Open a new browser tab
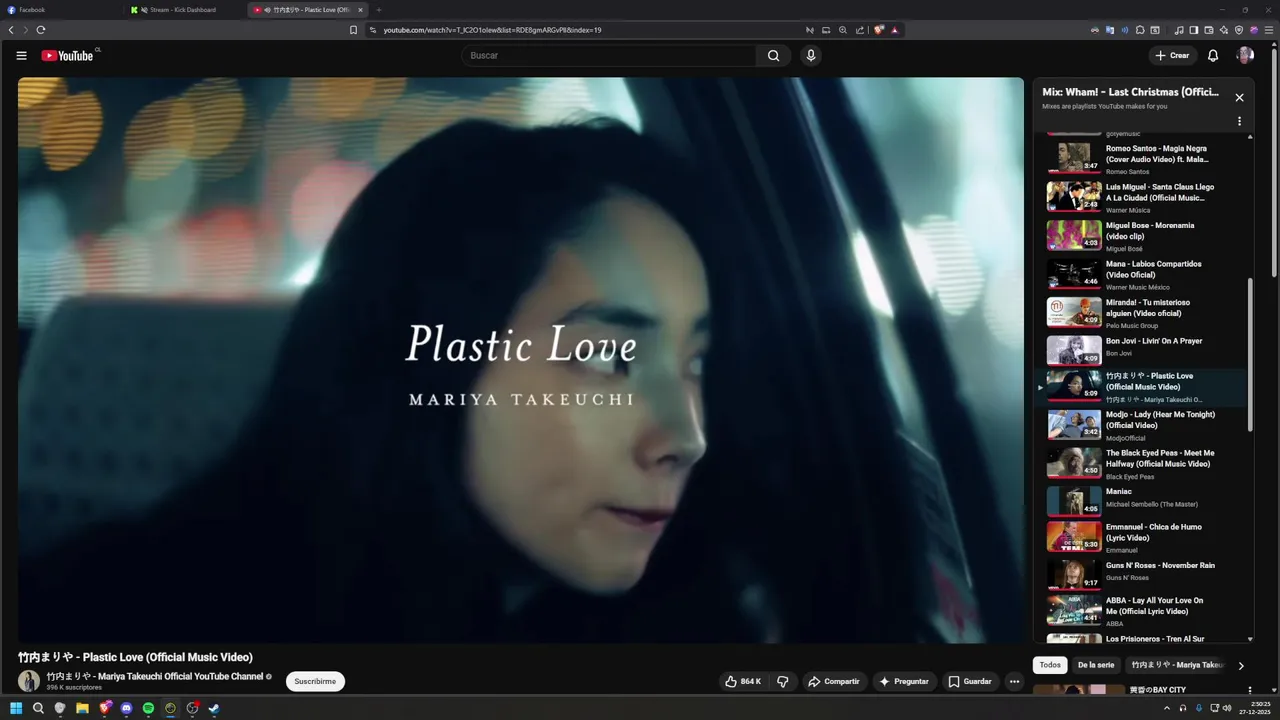Screen dimensions: 1280x720 coord(379,10)
